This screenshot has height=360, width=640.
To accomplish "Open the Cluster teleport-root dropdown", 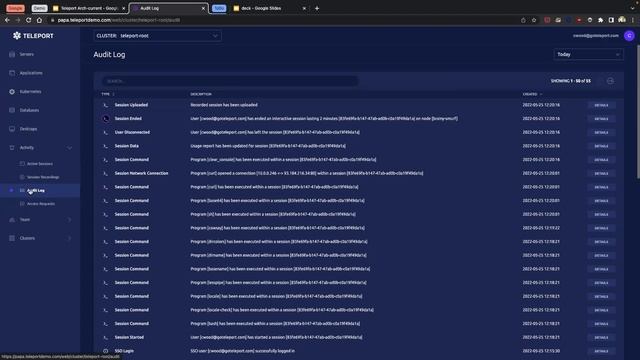I will tap(157, 36).
